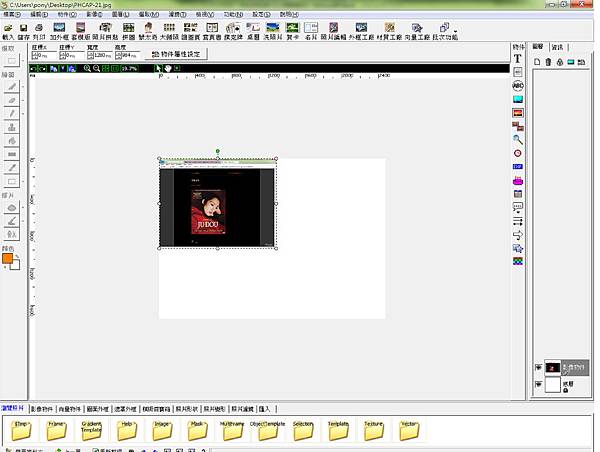Open the 寫真書 (Photo Book) tool

pos(212,31)
